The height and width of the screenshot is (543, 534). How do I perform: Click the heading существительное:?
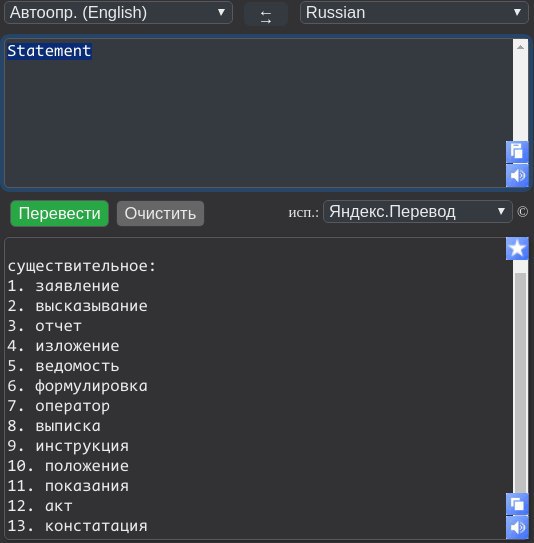pyautogui.click(x=82, y=266)
